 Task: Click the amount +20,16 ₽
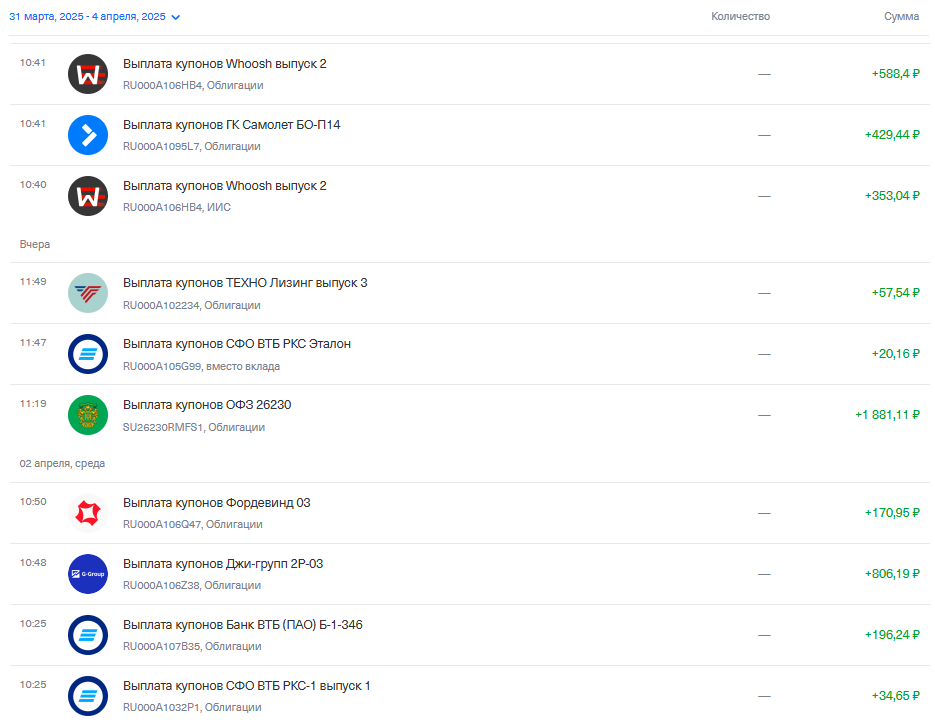[896, 354]
